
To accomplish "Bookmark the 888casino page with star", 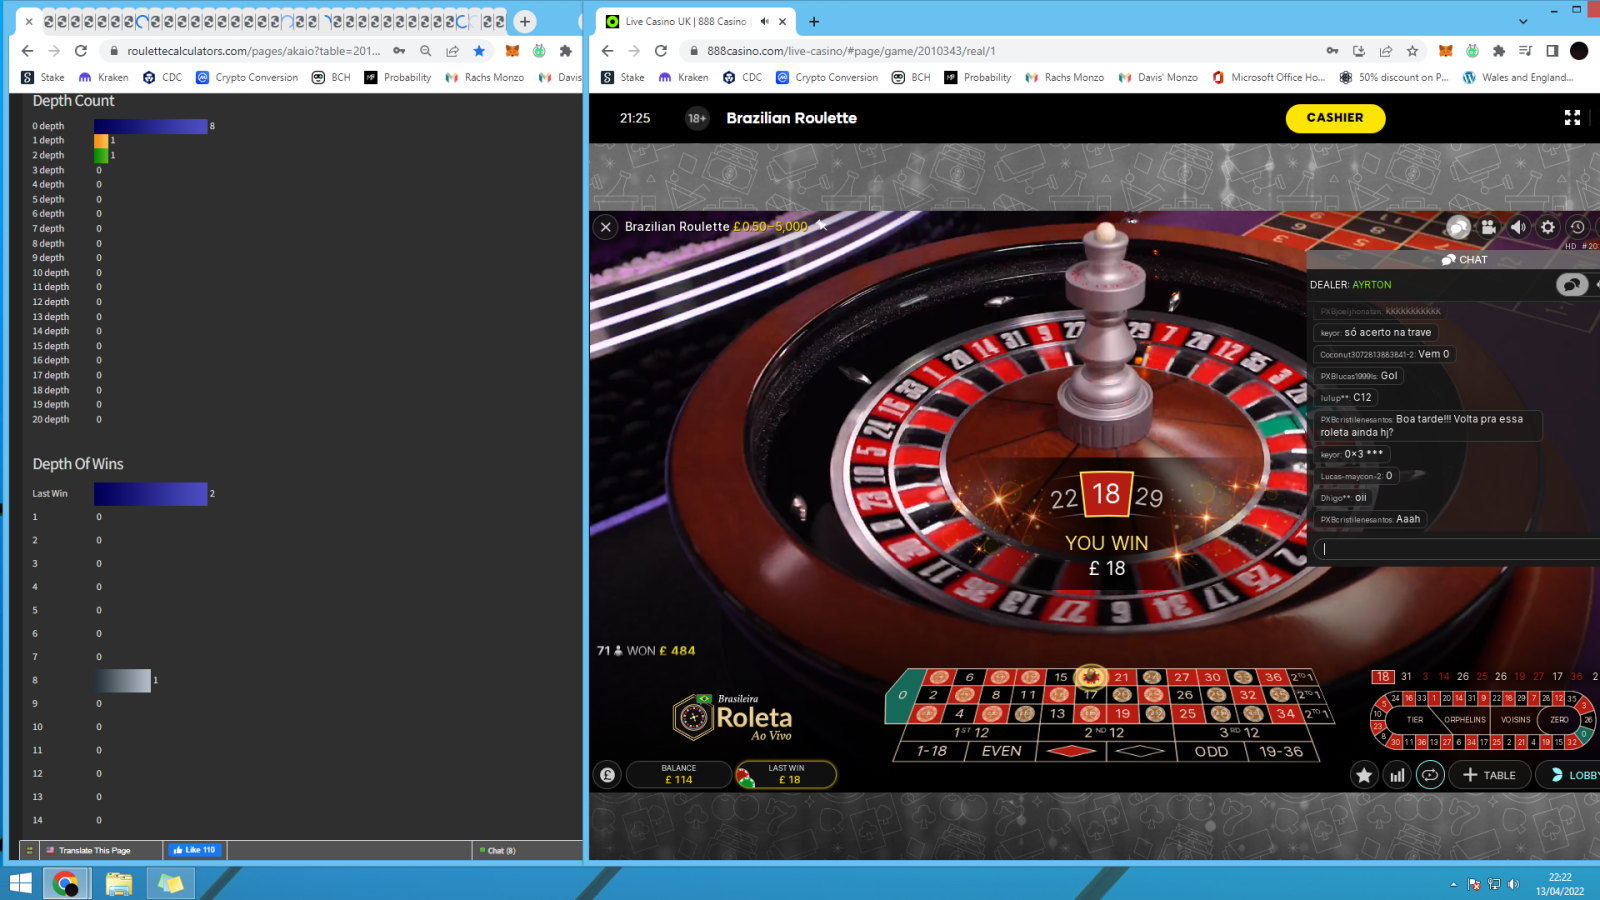I will pyautogui.click(x=1412, y=51).
